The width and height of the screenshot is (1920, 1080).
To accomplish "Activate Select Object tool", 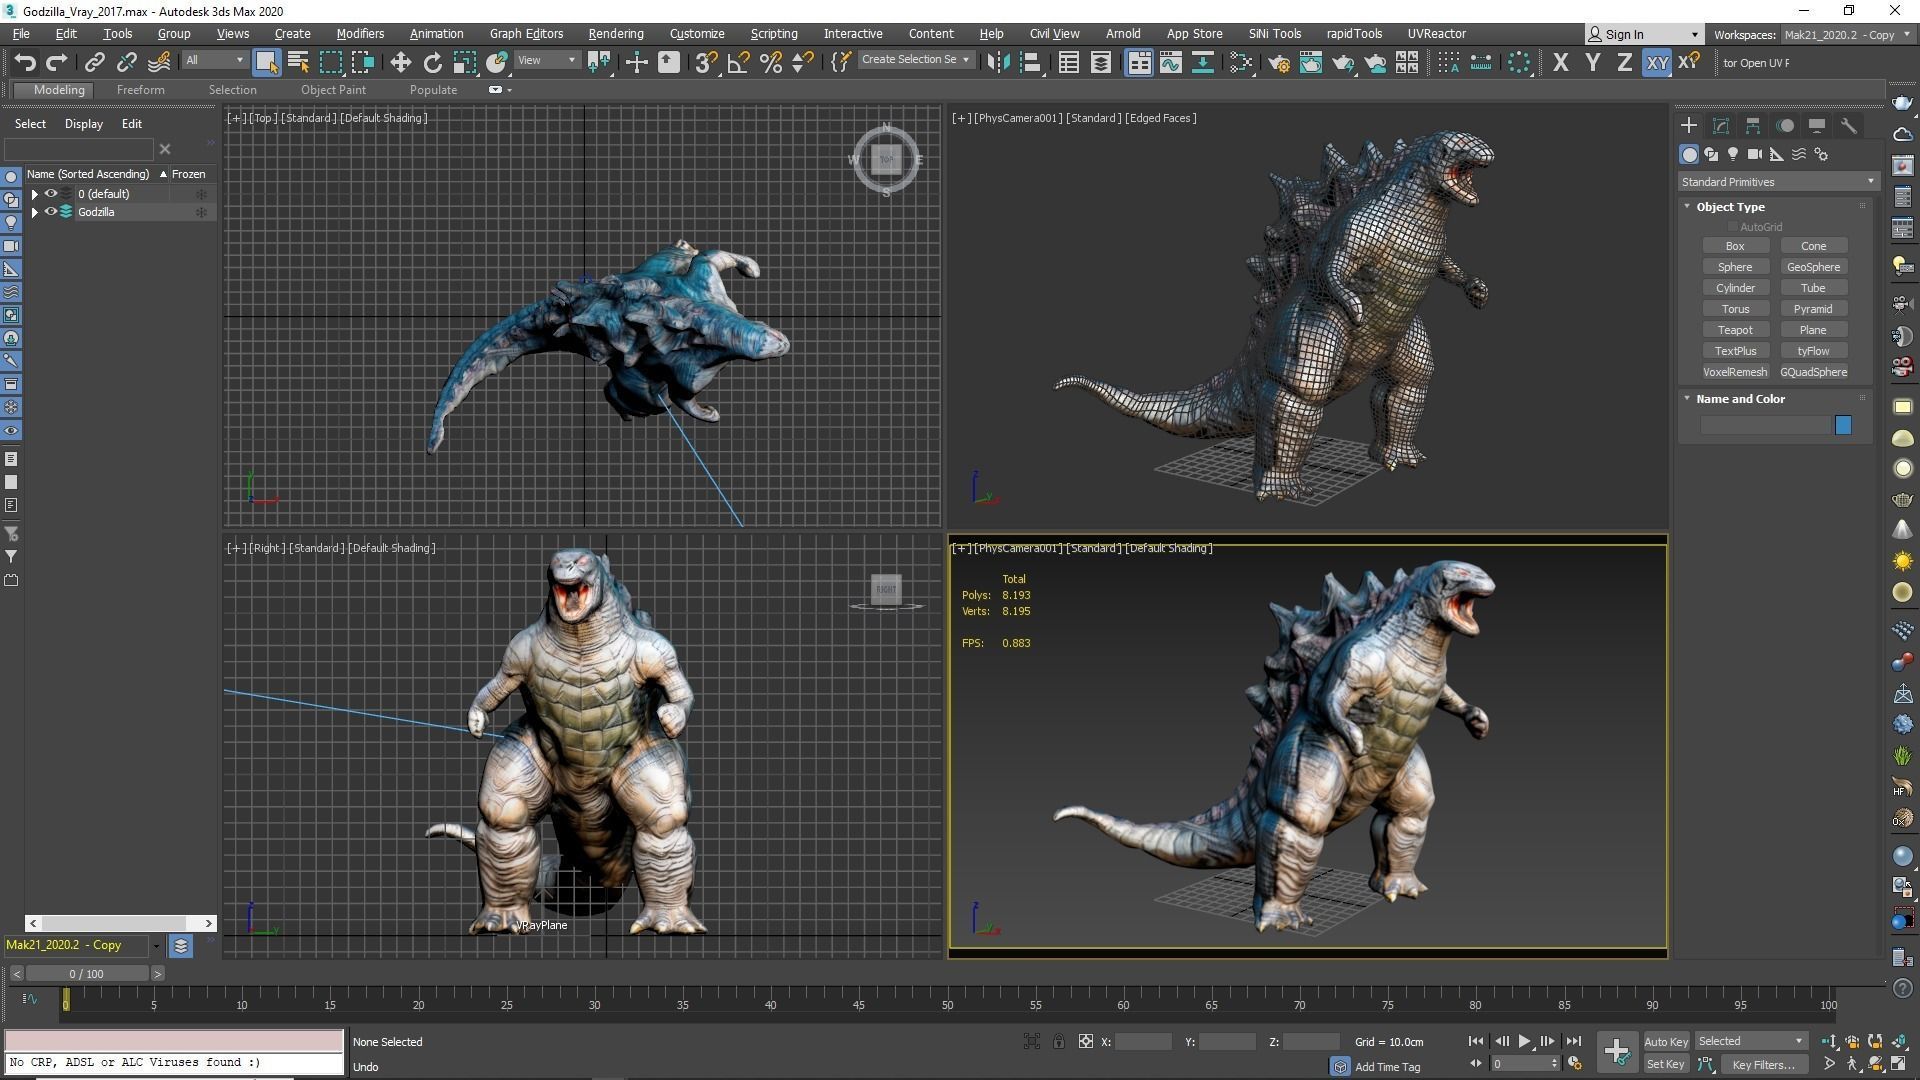I will (266, 62).
